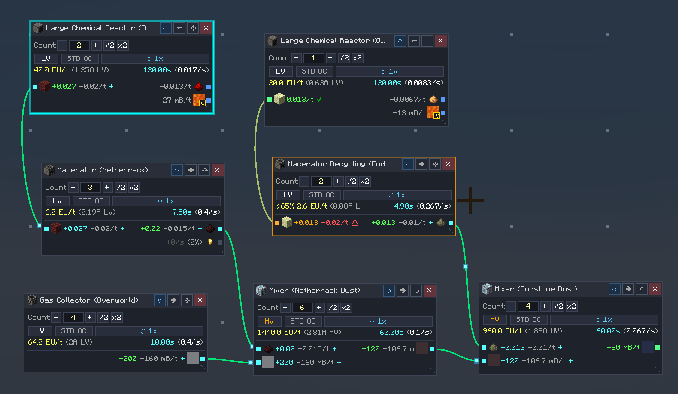Toggle blue-highlighted header button on cyan-outlined Large Chemical Reactor
Screen dimensions: 678x394
pos(166,28)
